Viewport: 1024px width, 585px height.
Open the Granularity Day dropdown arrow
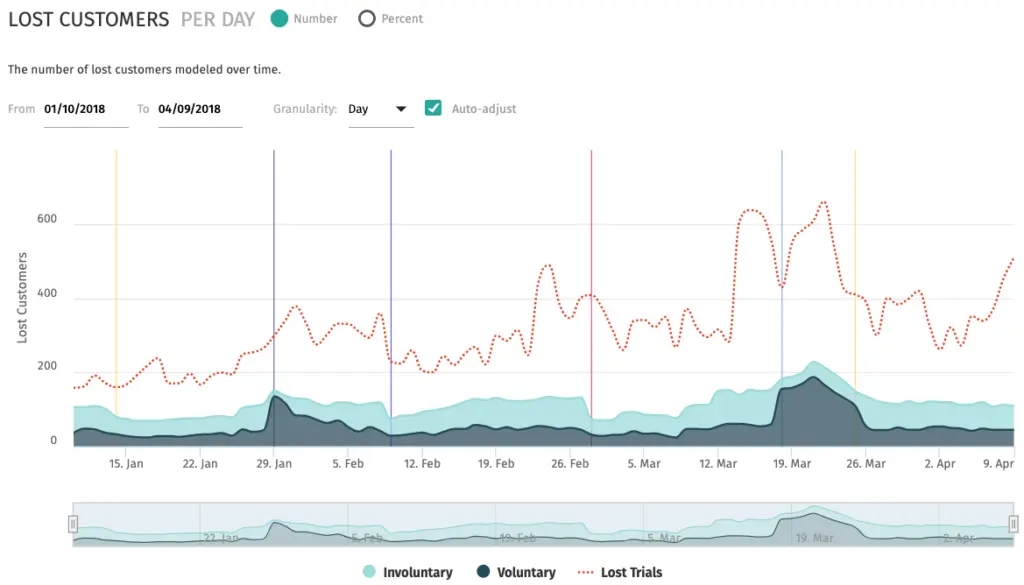coord(401,109)
